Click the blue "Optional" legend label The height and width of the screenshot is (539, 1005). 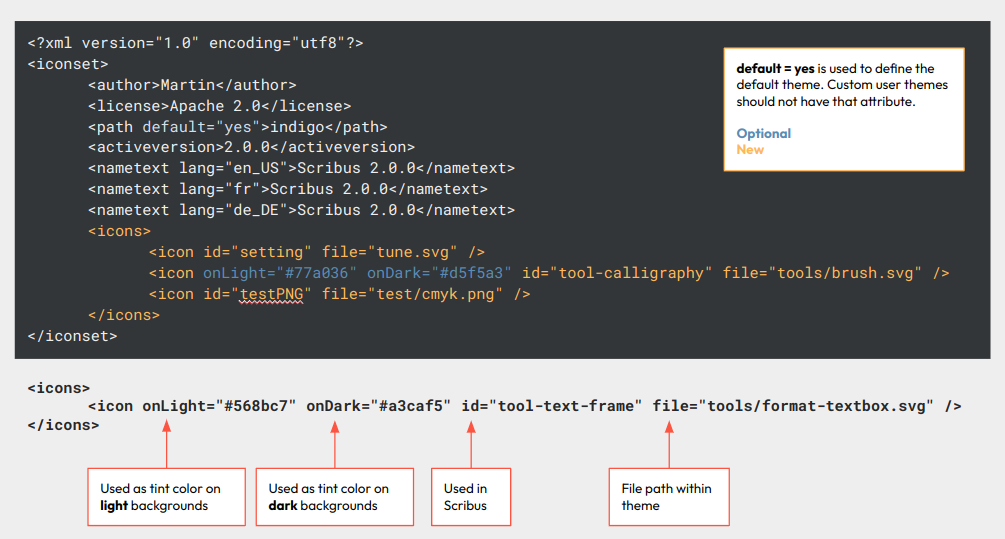tap(763, 133)
